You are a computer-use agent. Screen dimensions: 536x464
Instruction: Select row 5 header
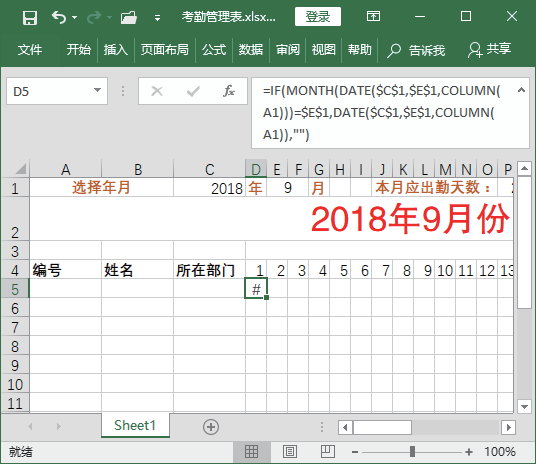click(x=15, y=289)
